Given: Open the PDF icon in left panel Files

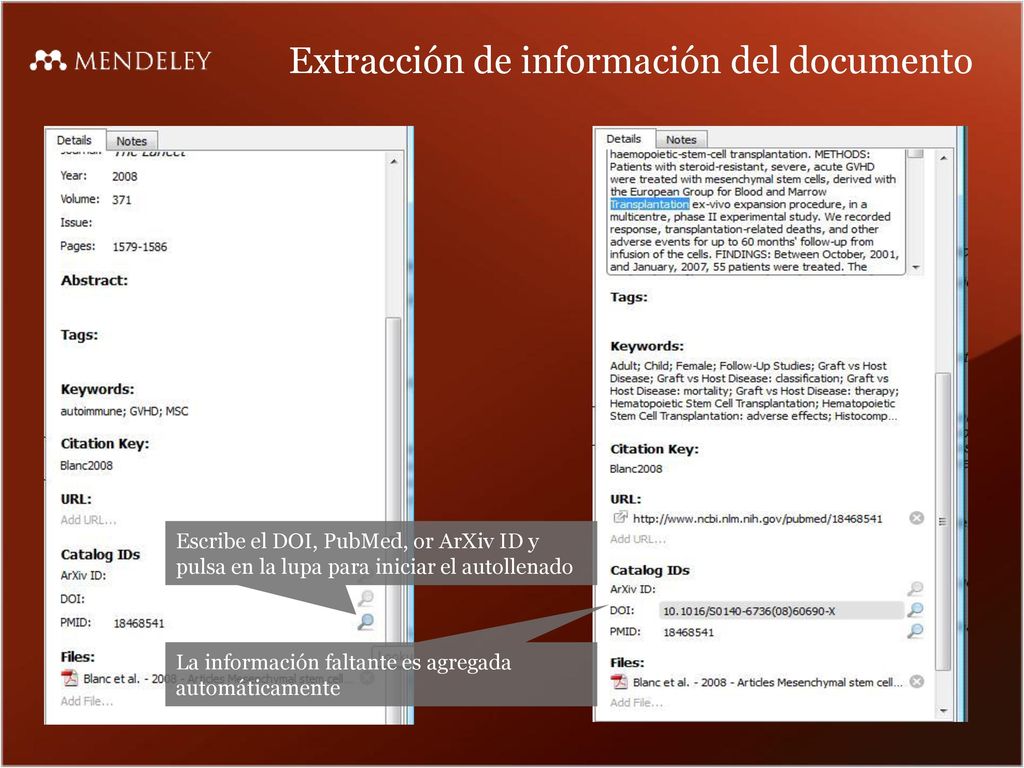Looking at the screenshot, I should 69,679.
